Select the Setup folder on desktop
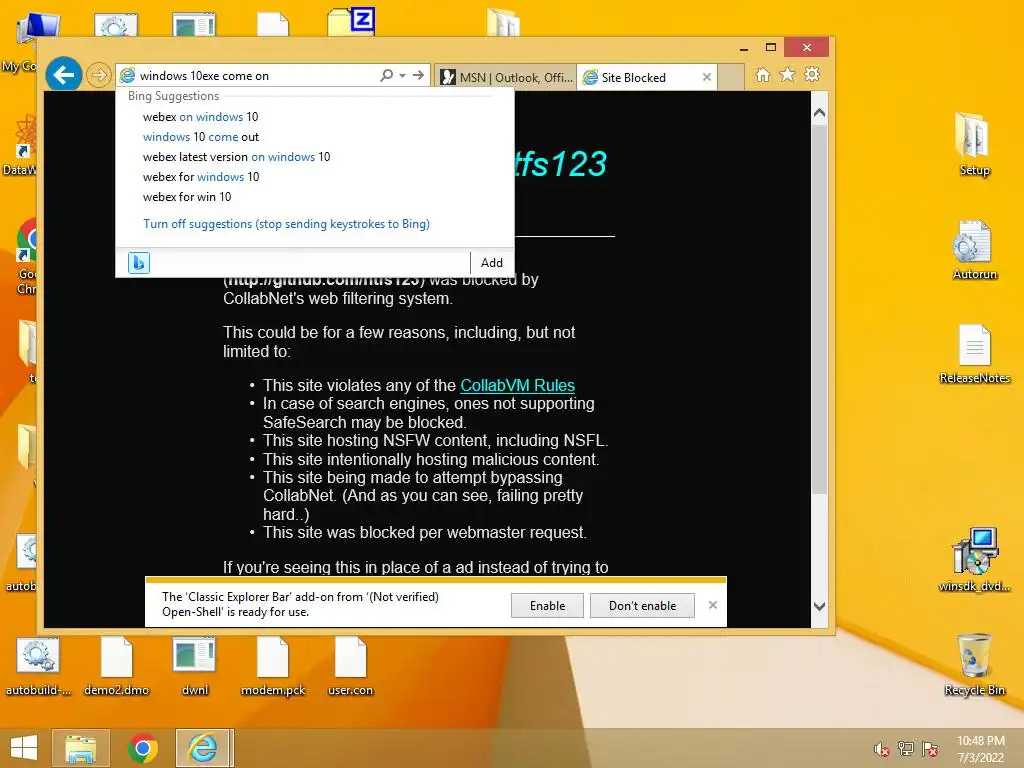This screenshot has height=768, width=1024. click(974, 143)
